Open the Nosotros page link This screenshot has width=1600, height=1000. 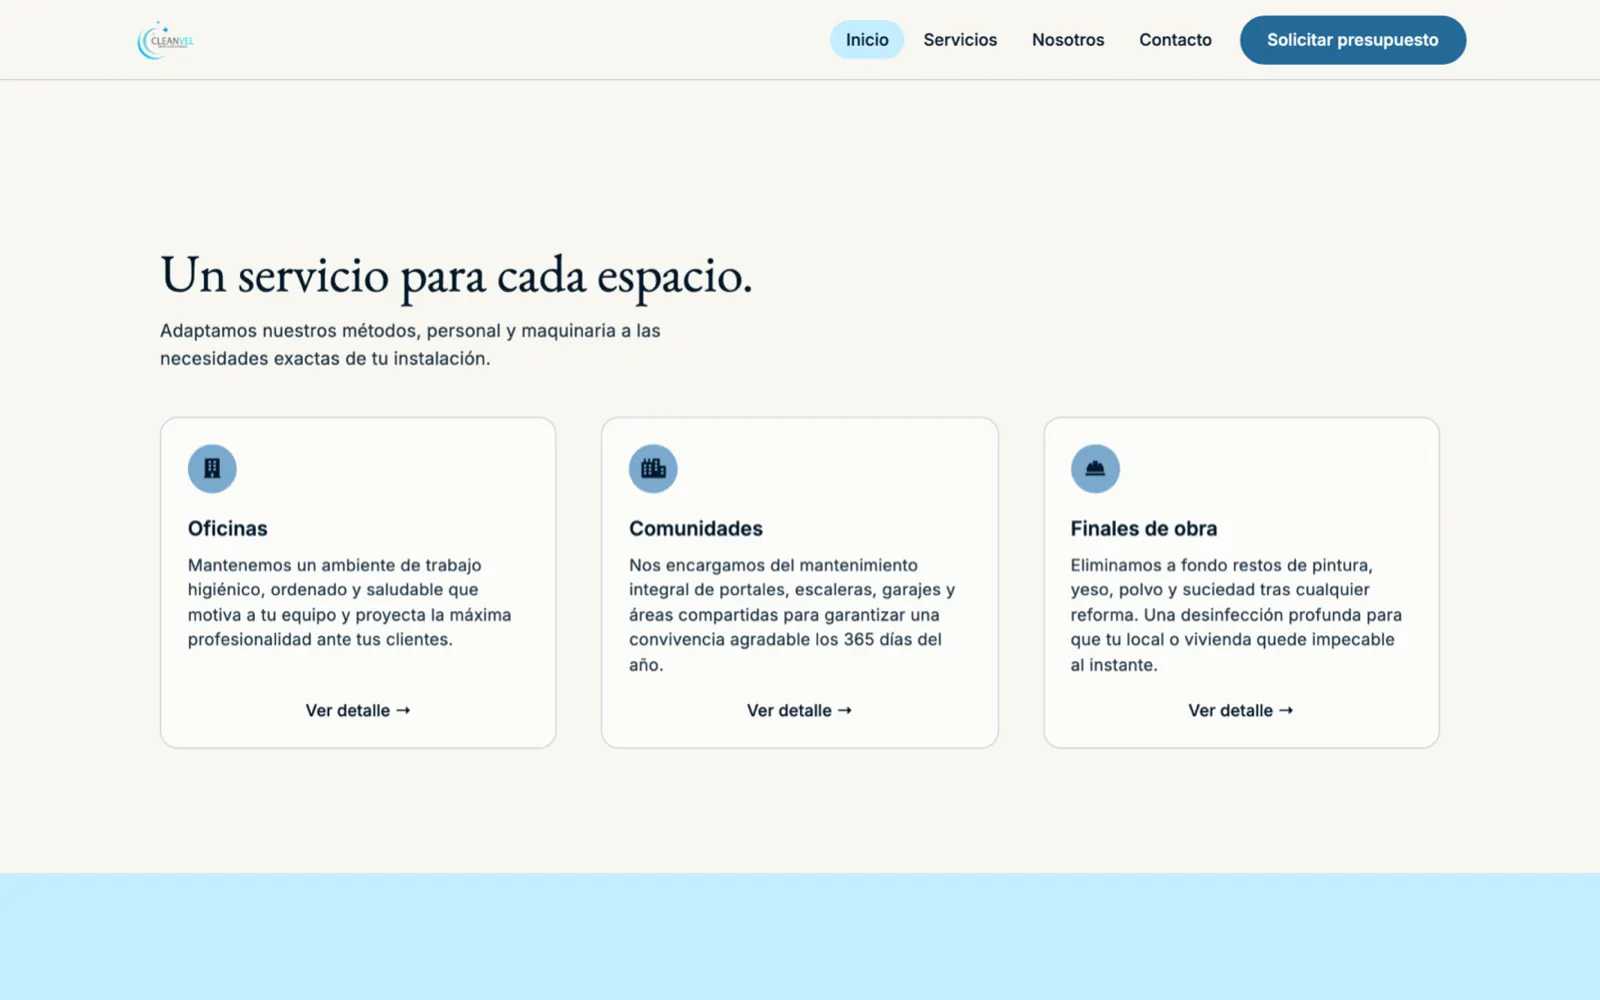pyautogui.click(x=1068, y=40)
